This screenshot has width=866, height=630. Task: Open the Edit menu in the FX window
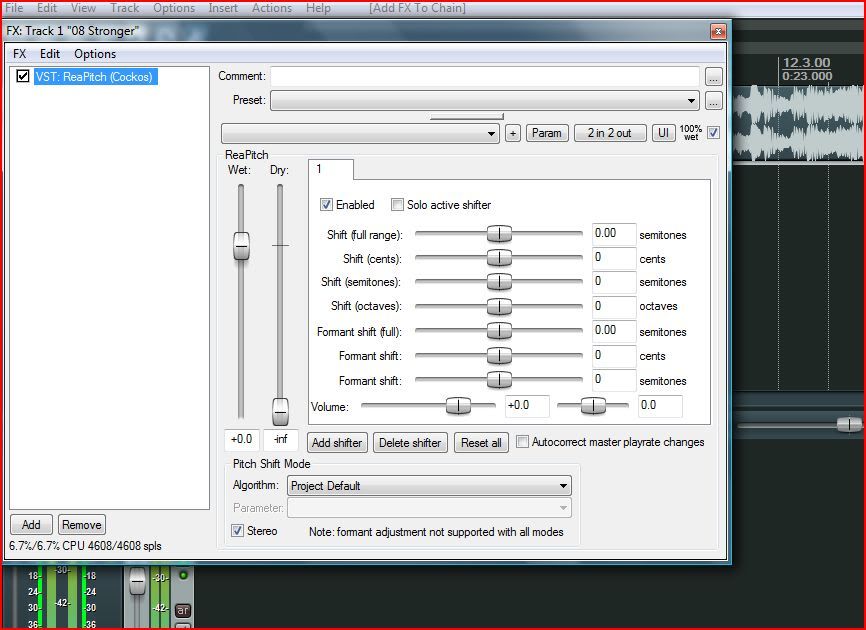pos(50,54)
